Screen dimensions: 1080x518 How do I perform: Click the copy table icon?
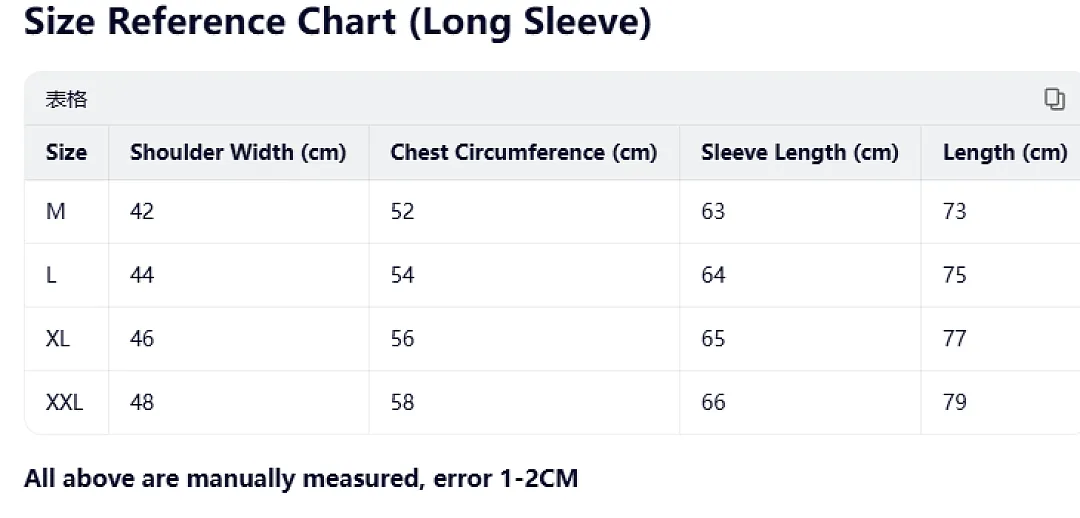click(1055, 99)
